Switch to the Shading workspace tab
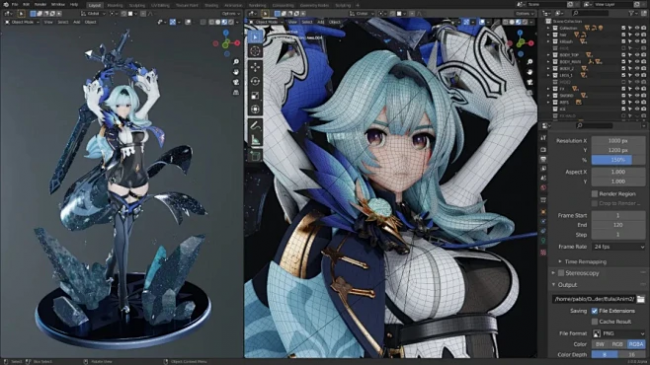The image size is (650, 365). point(211,5)
